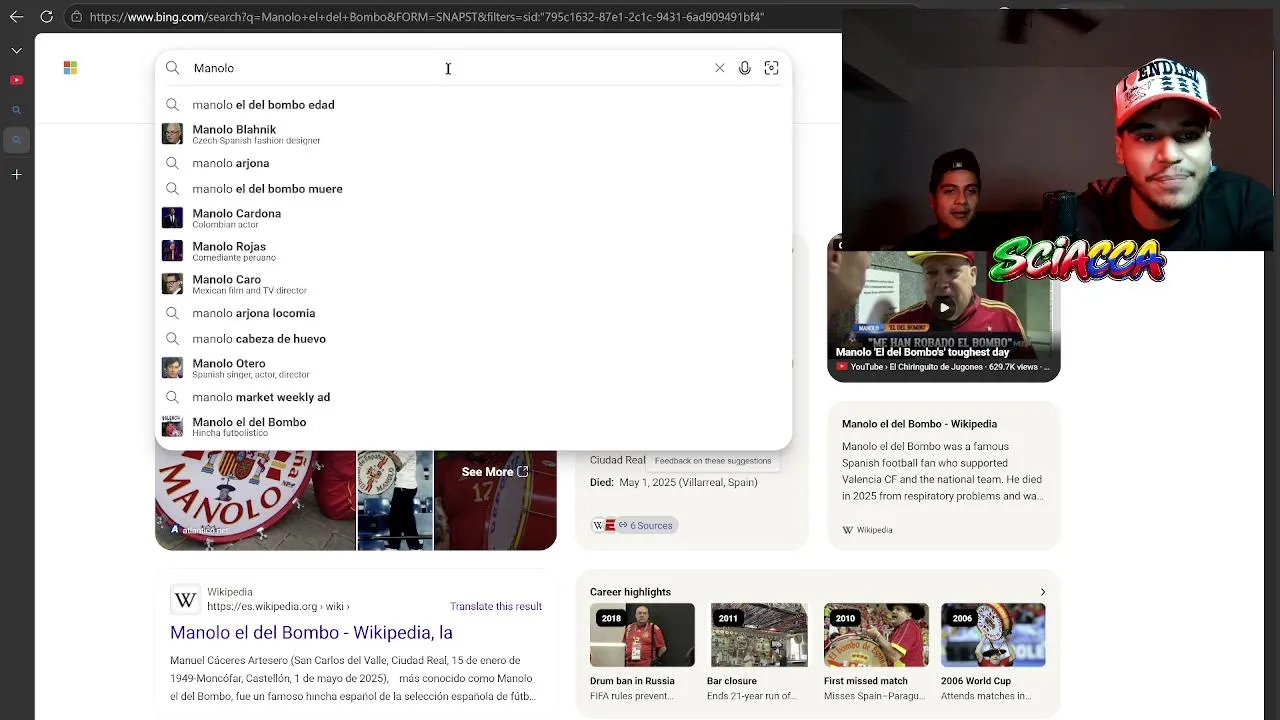Click 'Feedback on these suggestions' link
This screenshot has height=720, width=1280.
[x=712, y=461]
